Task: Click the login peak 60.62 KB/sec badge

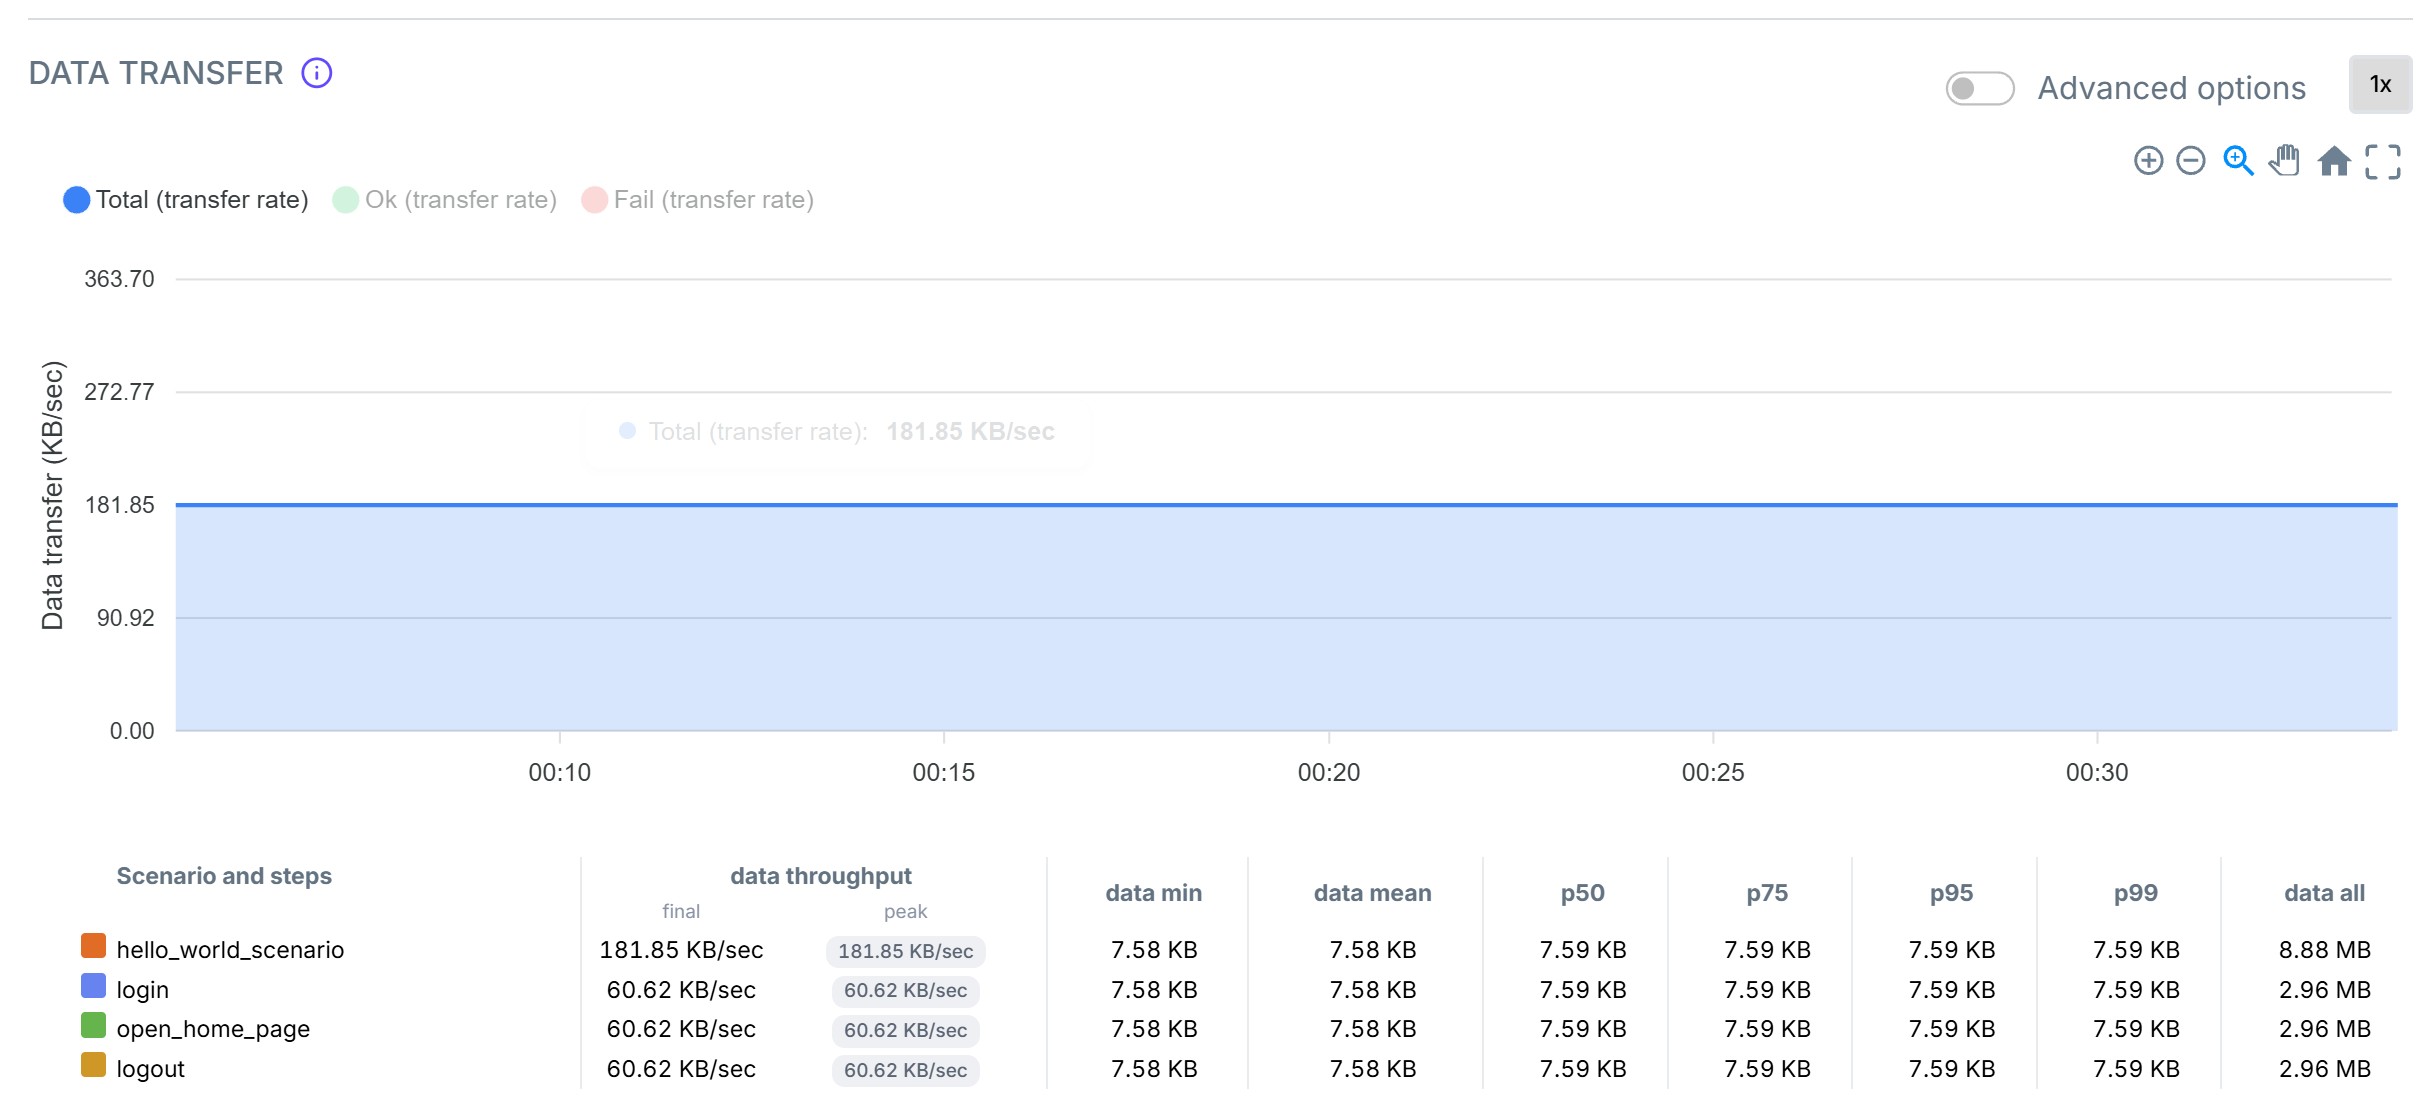Action: point(905,991)
